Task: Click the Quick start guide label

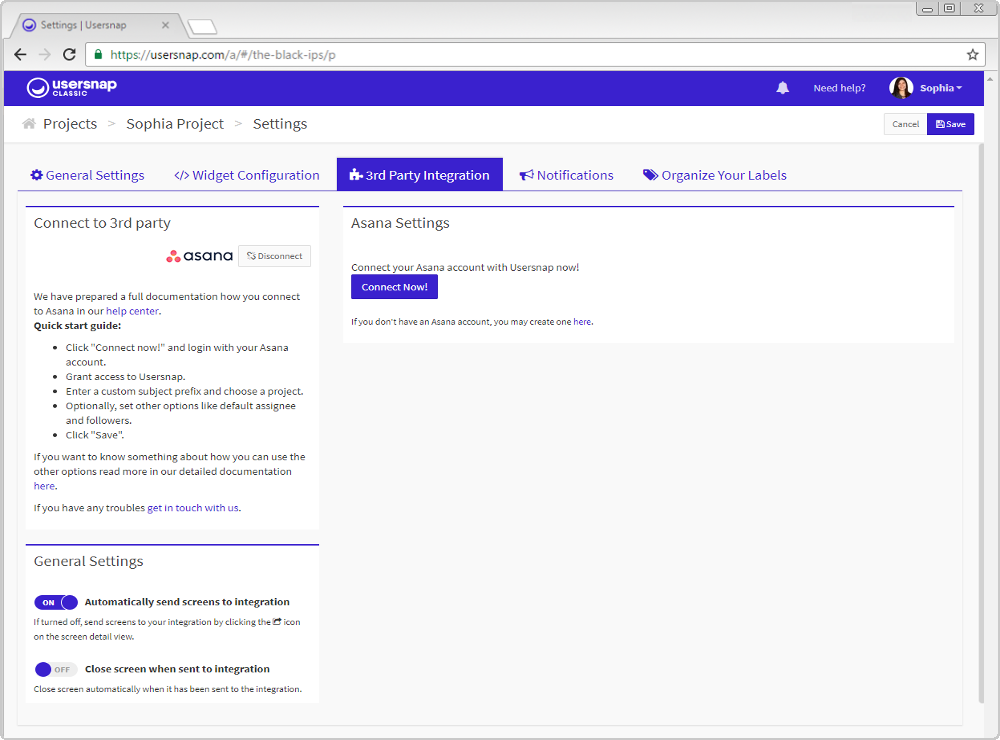Action: [x=77, y=326]
